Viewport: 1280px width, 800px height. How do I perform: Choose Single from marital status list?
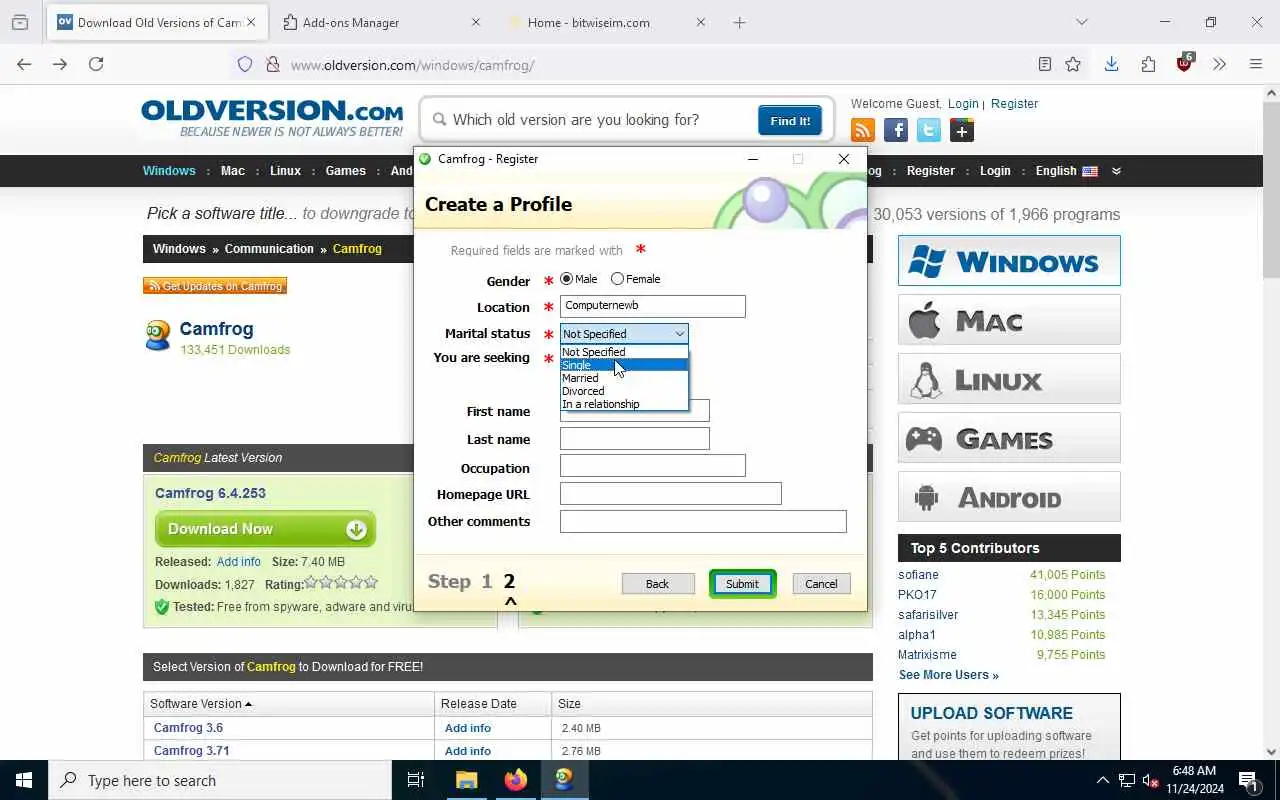tap(624, 365)
